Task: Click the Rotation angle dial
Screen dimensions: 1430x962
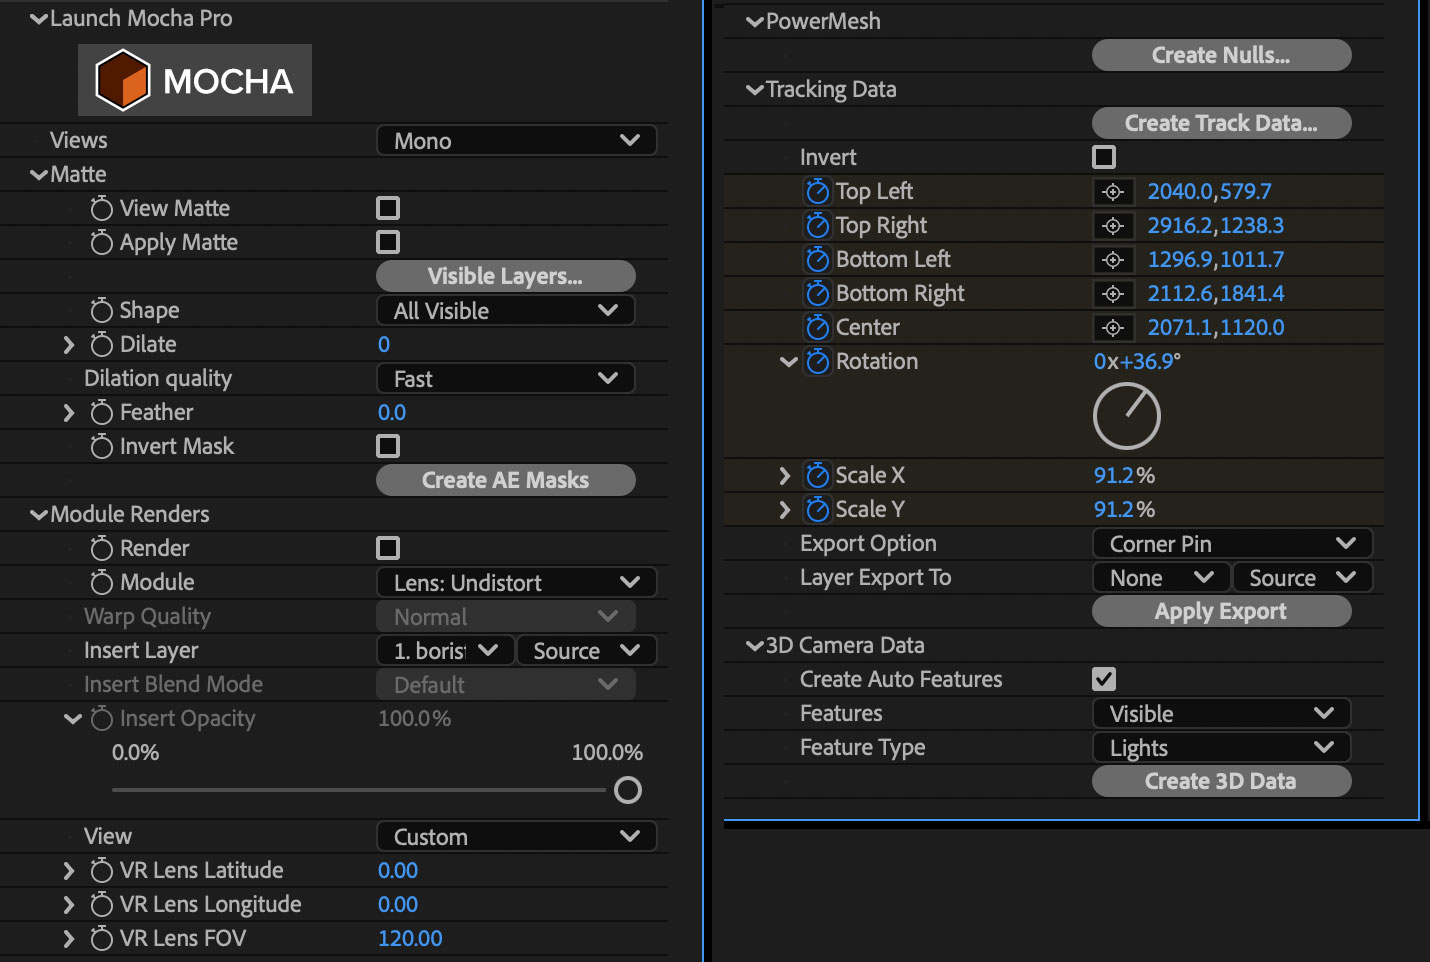Action: [x=1127, y=416]
